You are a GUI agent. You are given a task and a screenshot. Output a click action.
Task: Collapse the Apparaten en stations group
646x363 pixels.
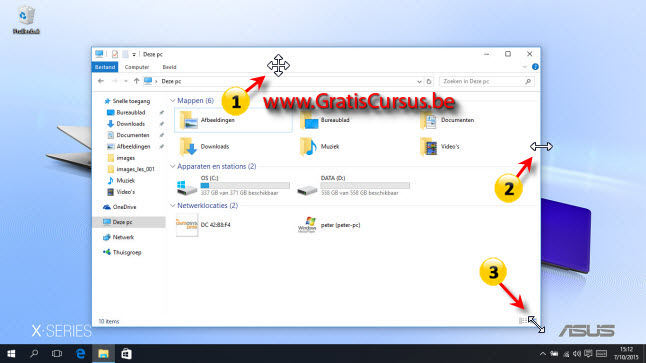173,166
